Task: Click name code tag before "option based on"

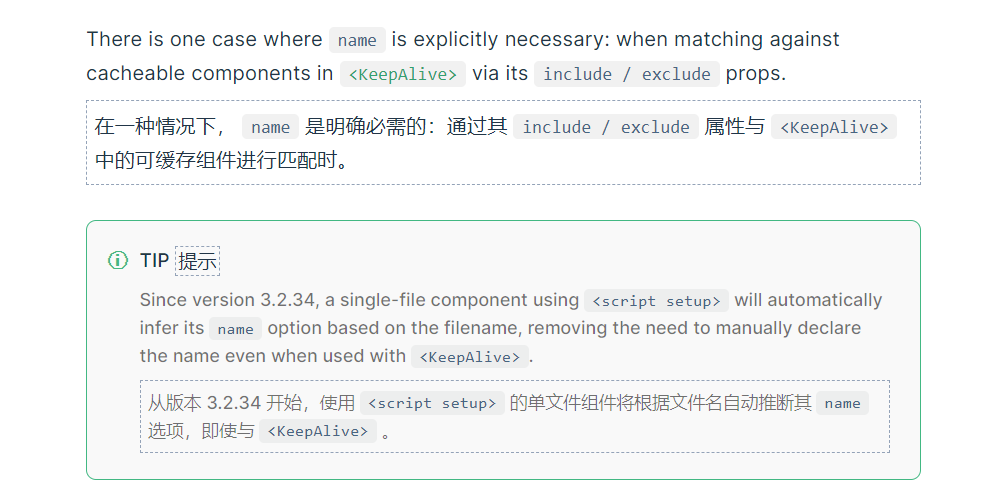Action: (235, 329)
